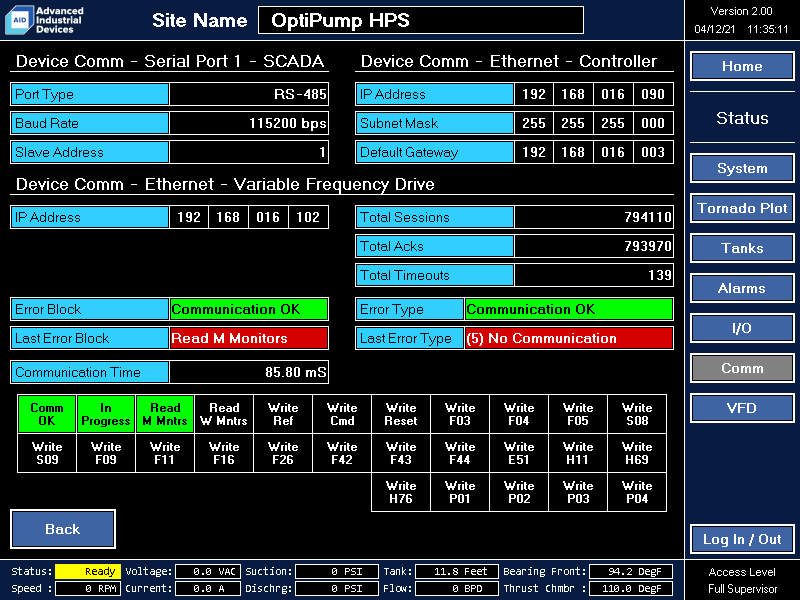The image size is (800, 600).
Task: Select the Comm status tab
Action: click(742, 368)
